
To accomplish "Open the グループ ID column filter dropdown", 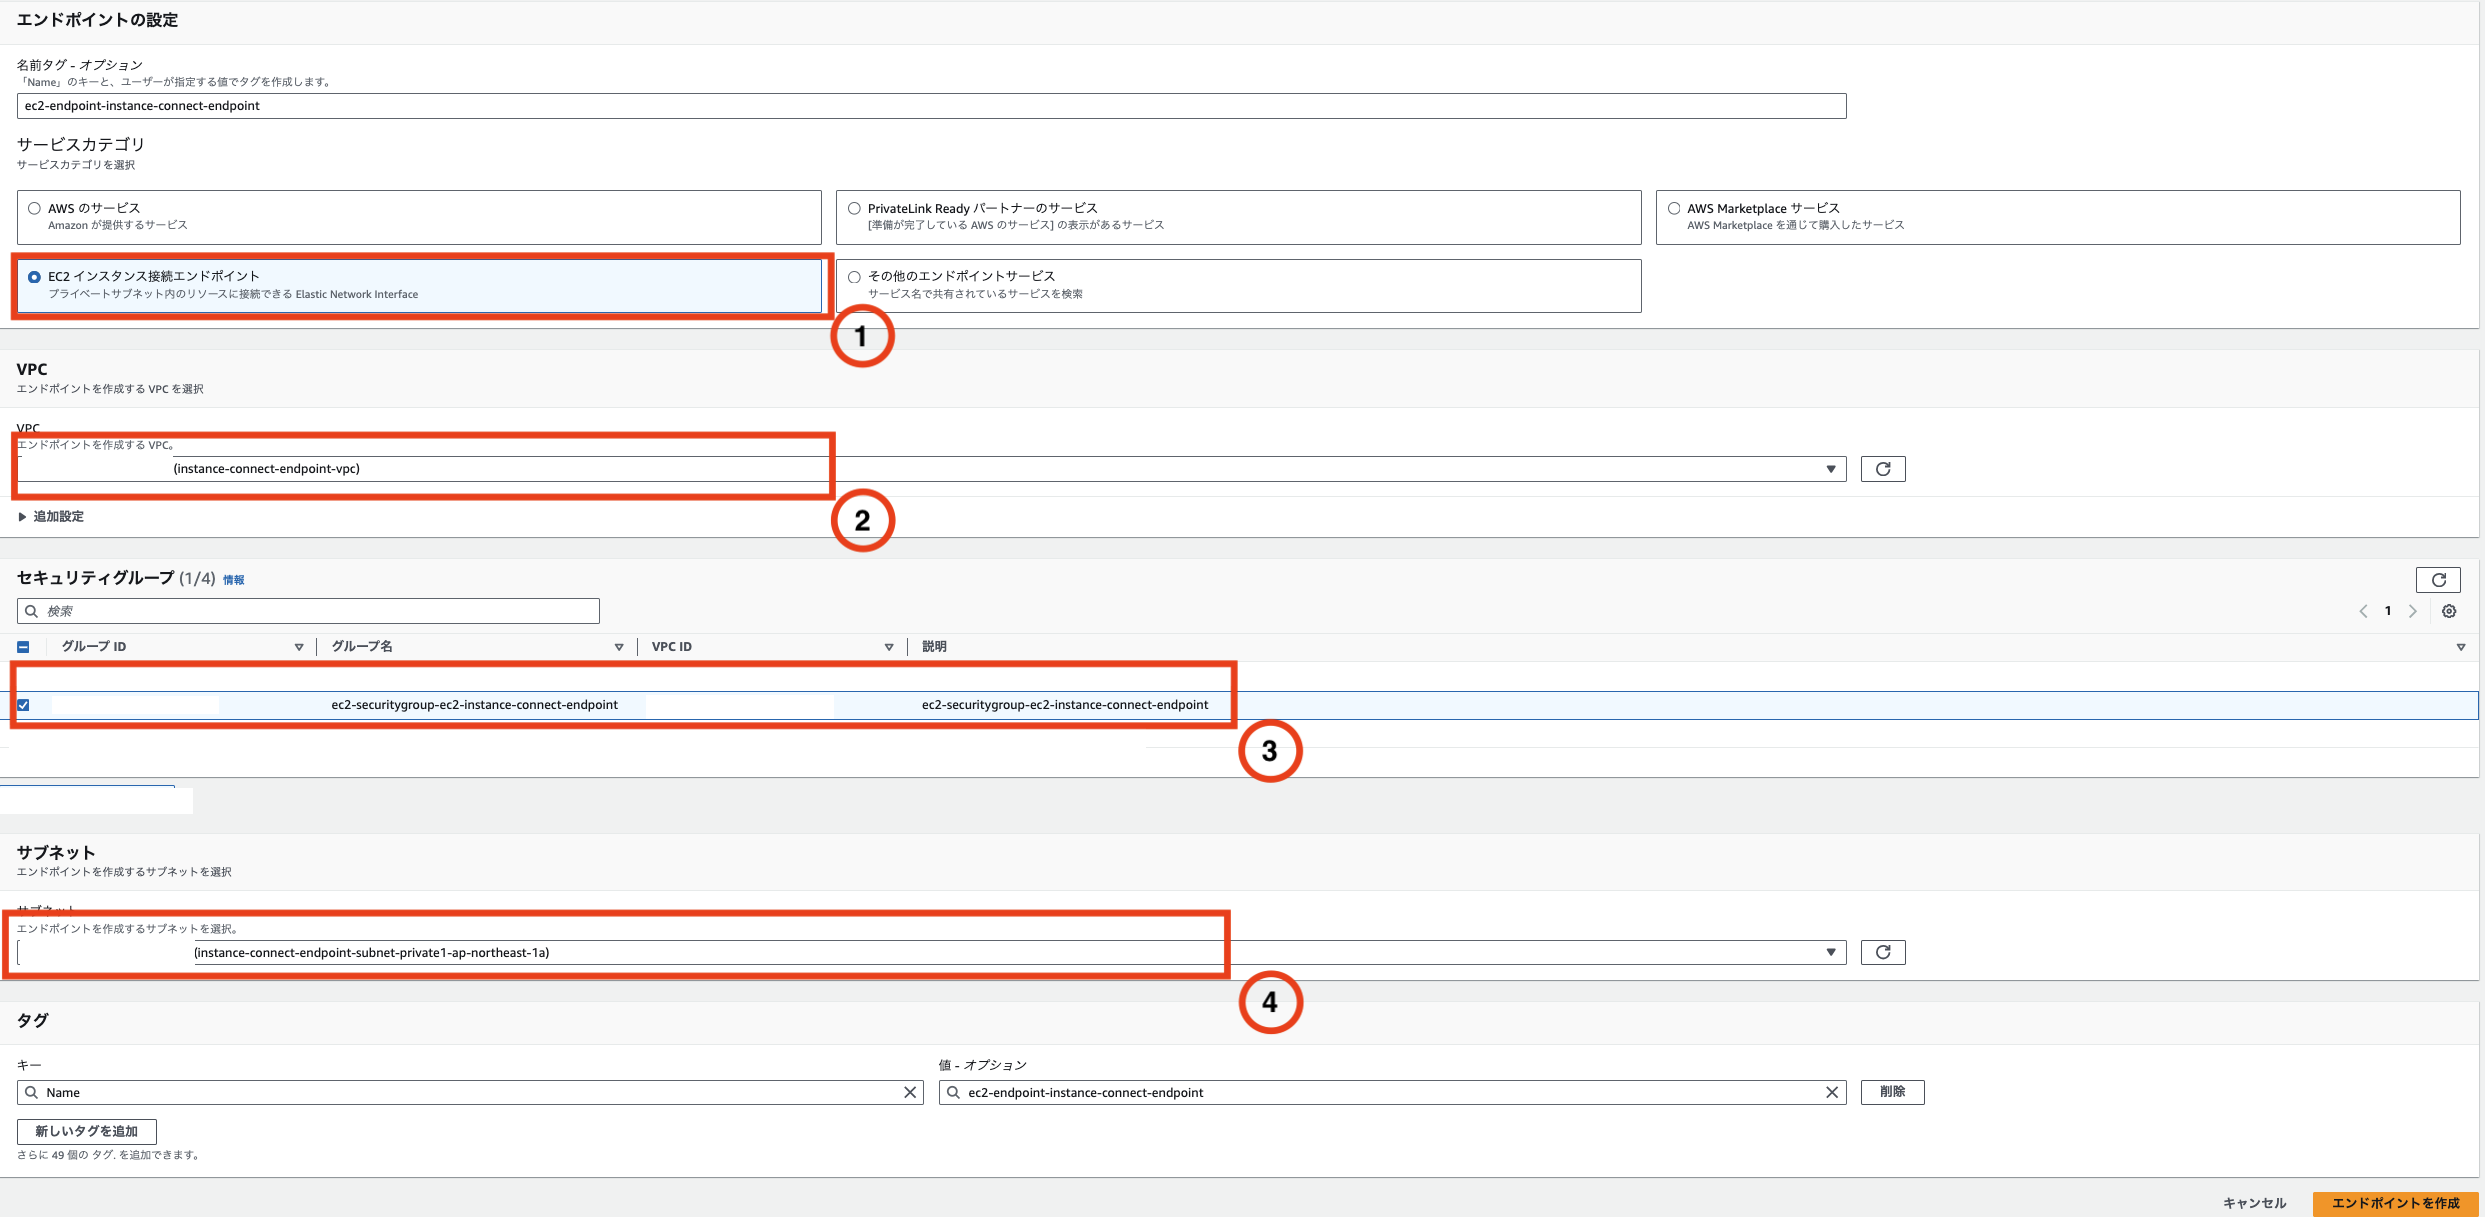I will (x=298, y=646).
